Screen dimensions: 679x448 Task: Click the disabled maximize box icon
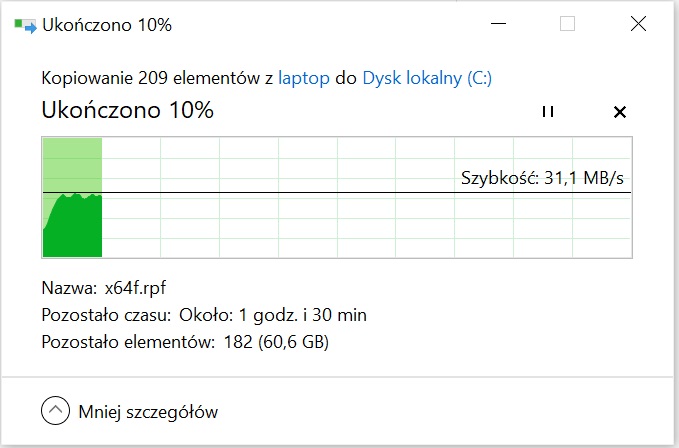point(567,24)
